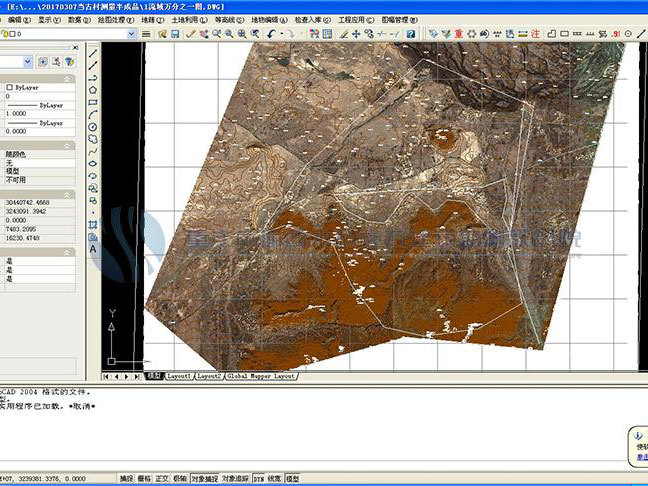Click the ByLayer color swatch row

click(x=38, y=87)
